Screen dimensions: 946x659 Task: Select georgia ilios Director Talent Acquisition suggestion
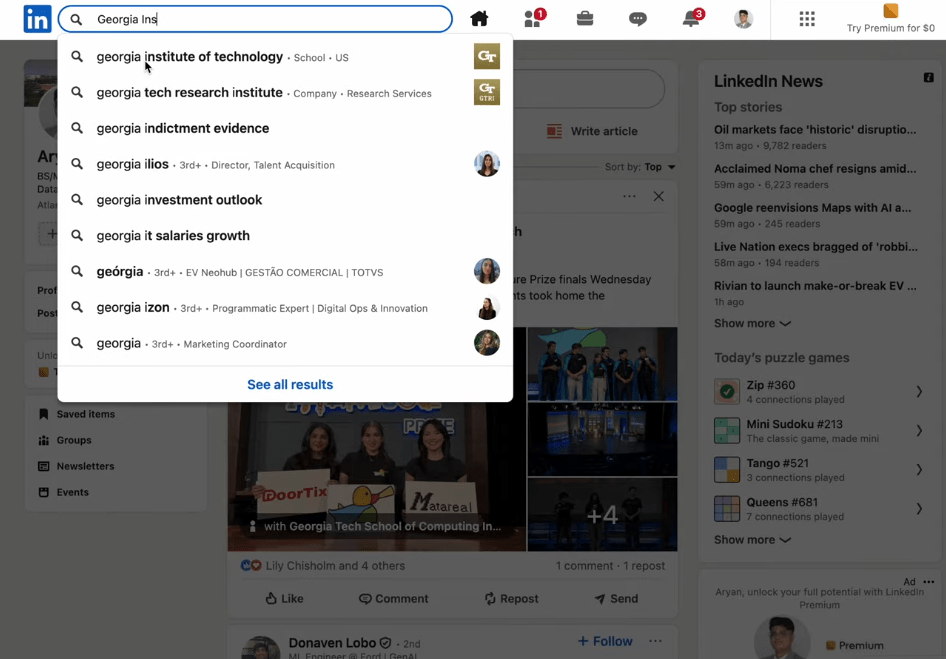pyautogui.click(x=285, y=164)
